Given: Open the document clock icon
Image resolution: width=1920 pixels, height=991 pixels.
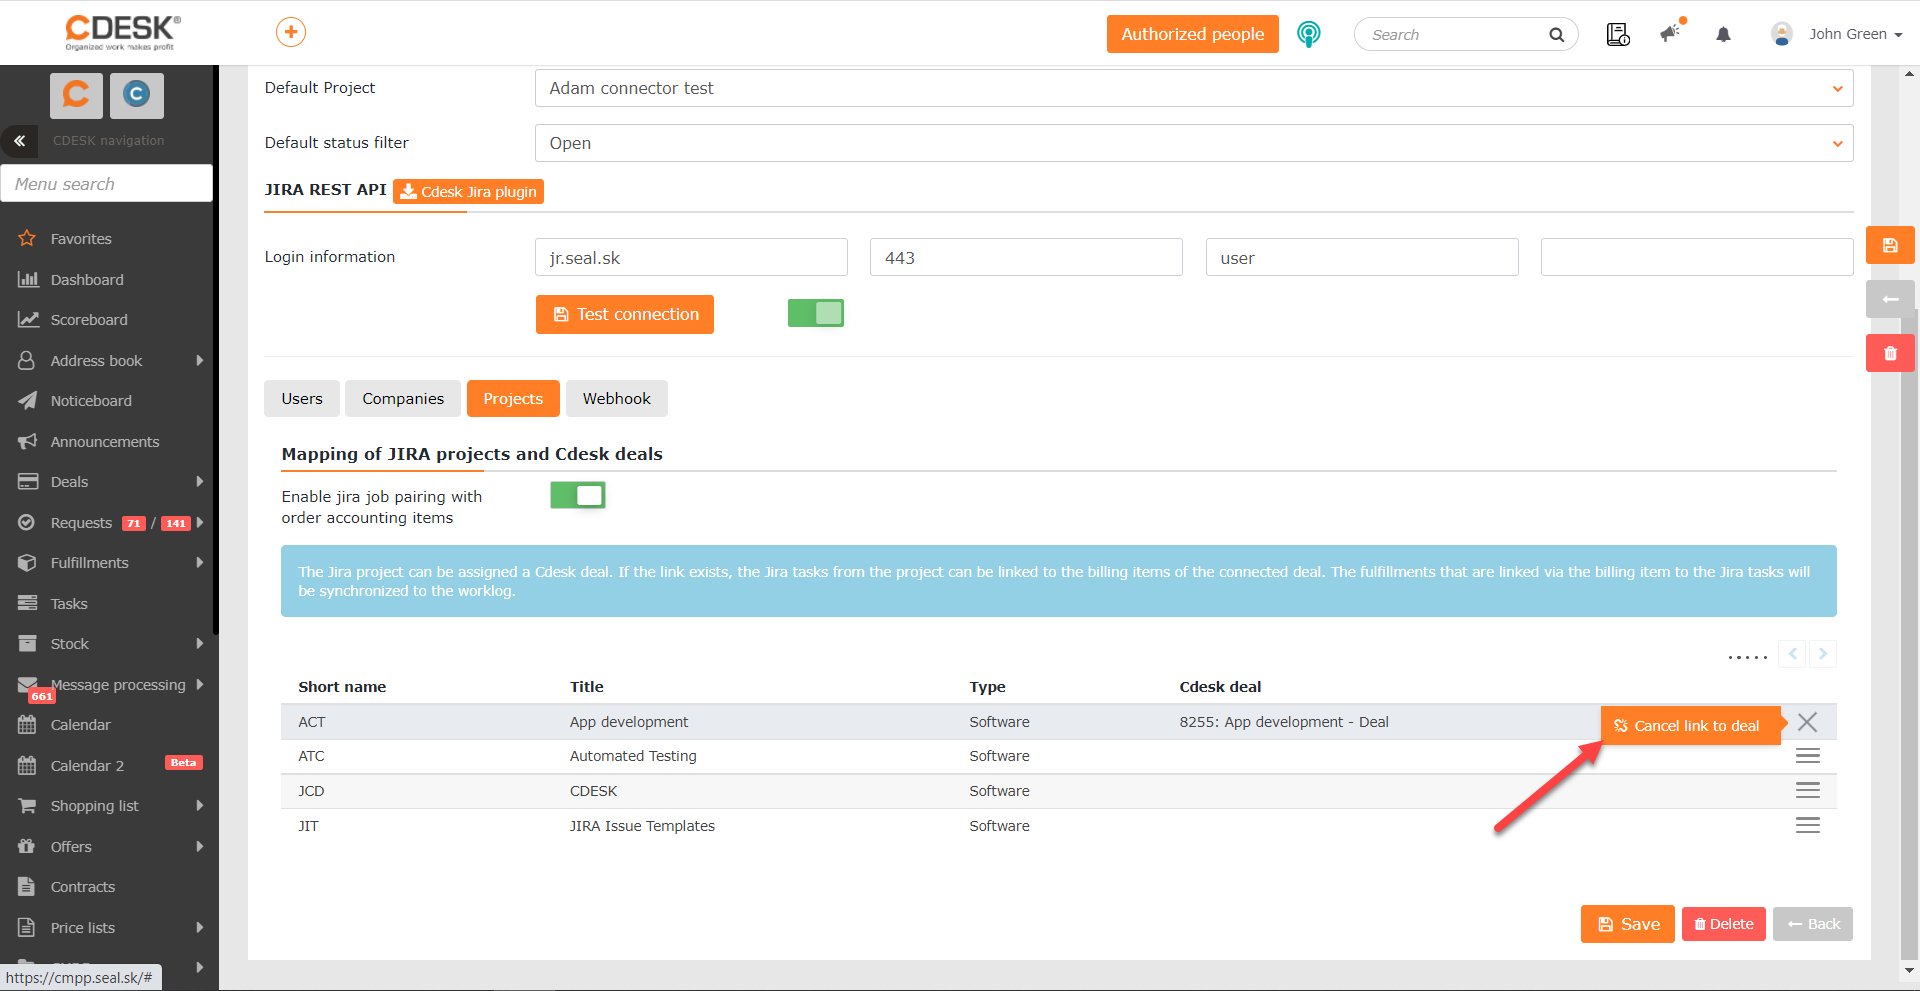Looking at the screenshot, I should click(1618, 35).
